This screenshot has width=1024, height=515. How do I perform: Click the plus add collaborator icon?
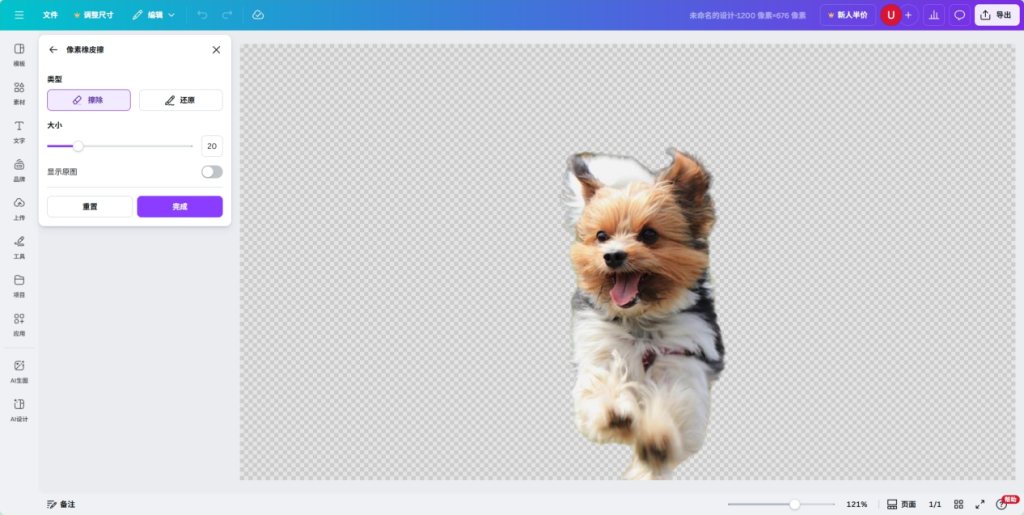[908, 15]
